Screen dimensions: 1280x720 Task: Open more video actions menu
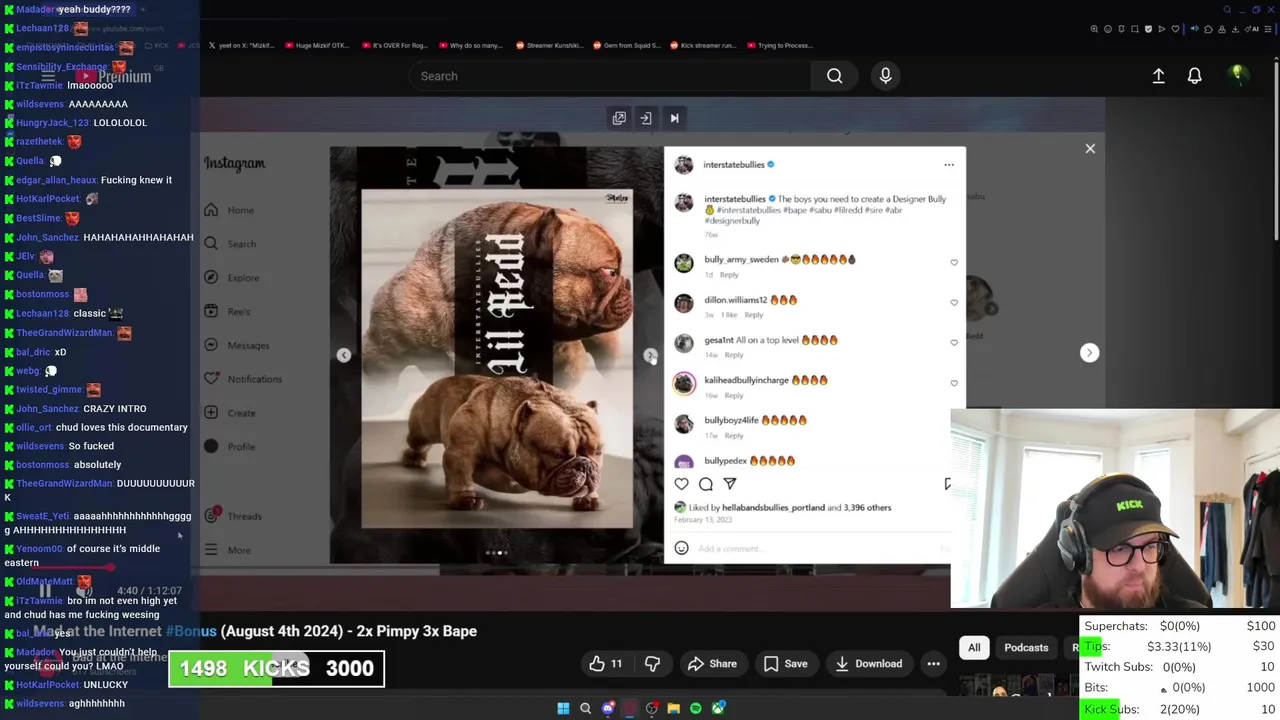933,664
